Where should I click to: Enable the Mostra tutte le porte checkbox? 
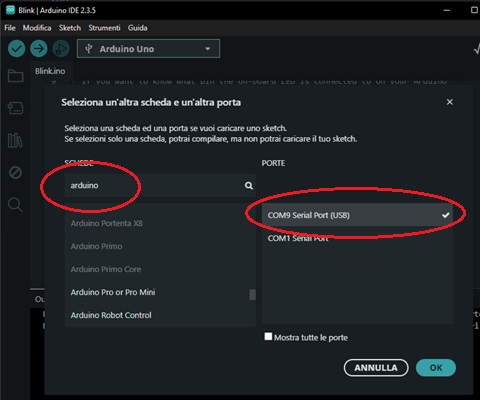coord(268,337)
